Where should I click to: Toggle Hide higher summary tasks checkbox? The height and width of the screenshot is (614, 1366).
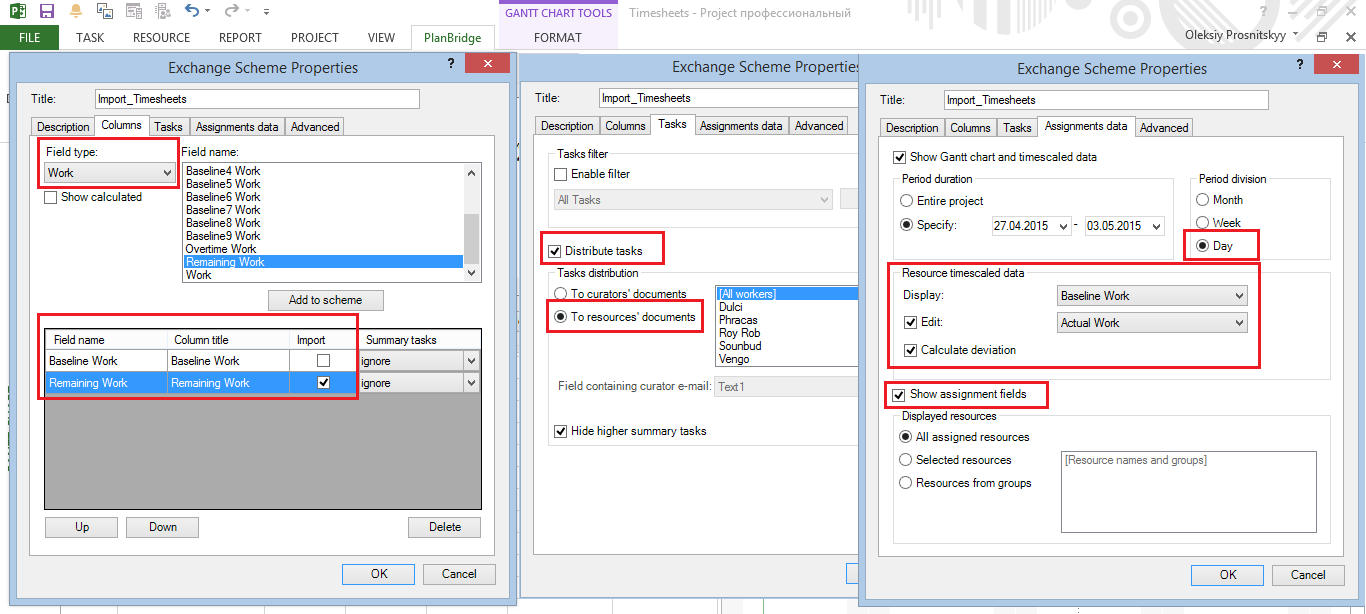(x=561, y=431)
